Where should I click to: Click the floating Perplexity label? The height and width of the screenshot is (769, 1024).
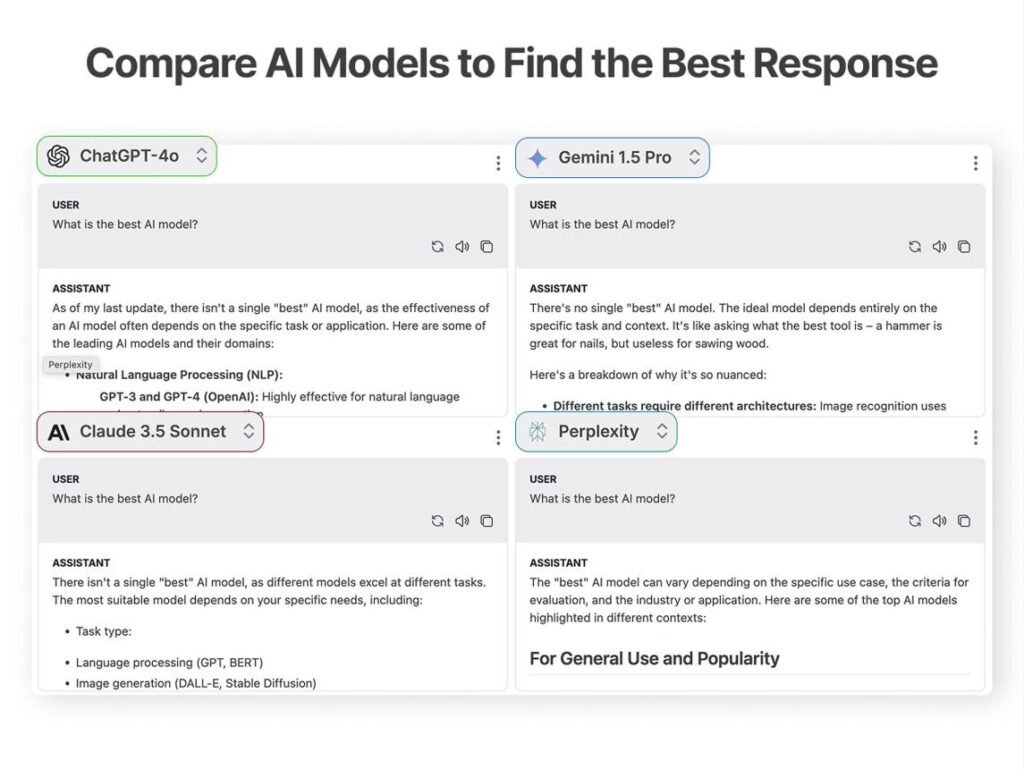(x=70, y=364)
